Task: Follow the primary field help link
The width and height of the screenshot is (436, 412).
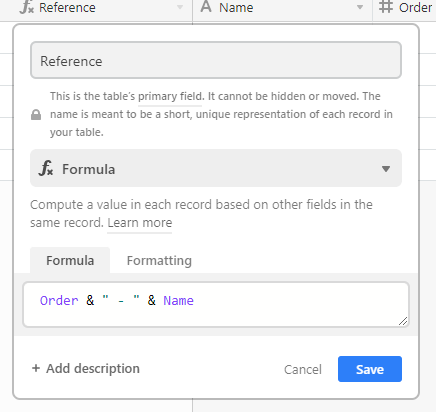Action: click(170, 96)
